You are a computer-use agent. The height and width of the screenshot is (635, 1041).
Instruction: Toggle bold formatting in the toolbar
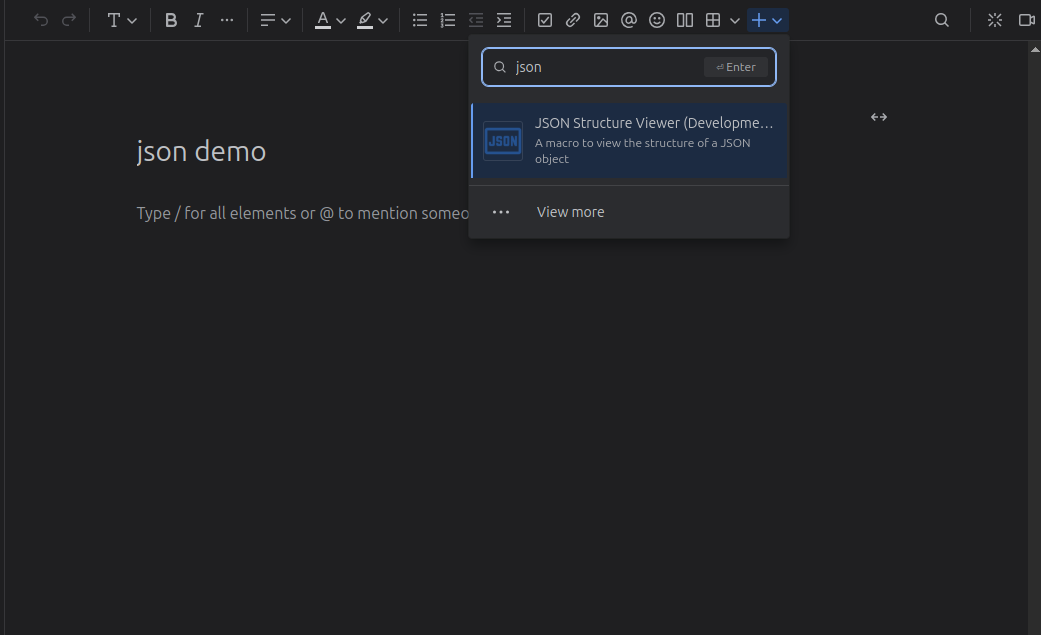(171, 20)
